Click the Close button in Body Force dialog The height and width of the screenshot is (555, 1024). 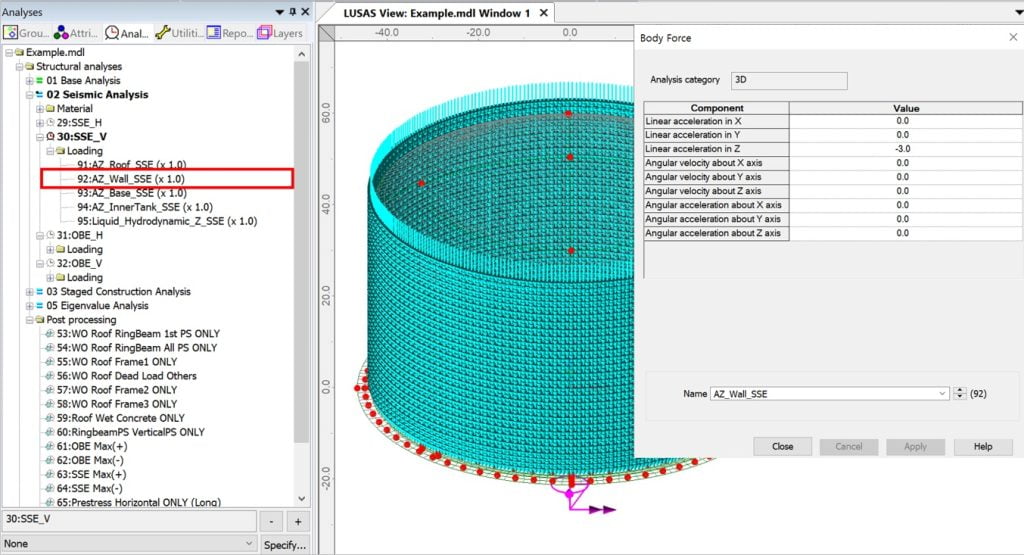(782, 447)
